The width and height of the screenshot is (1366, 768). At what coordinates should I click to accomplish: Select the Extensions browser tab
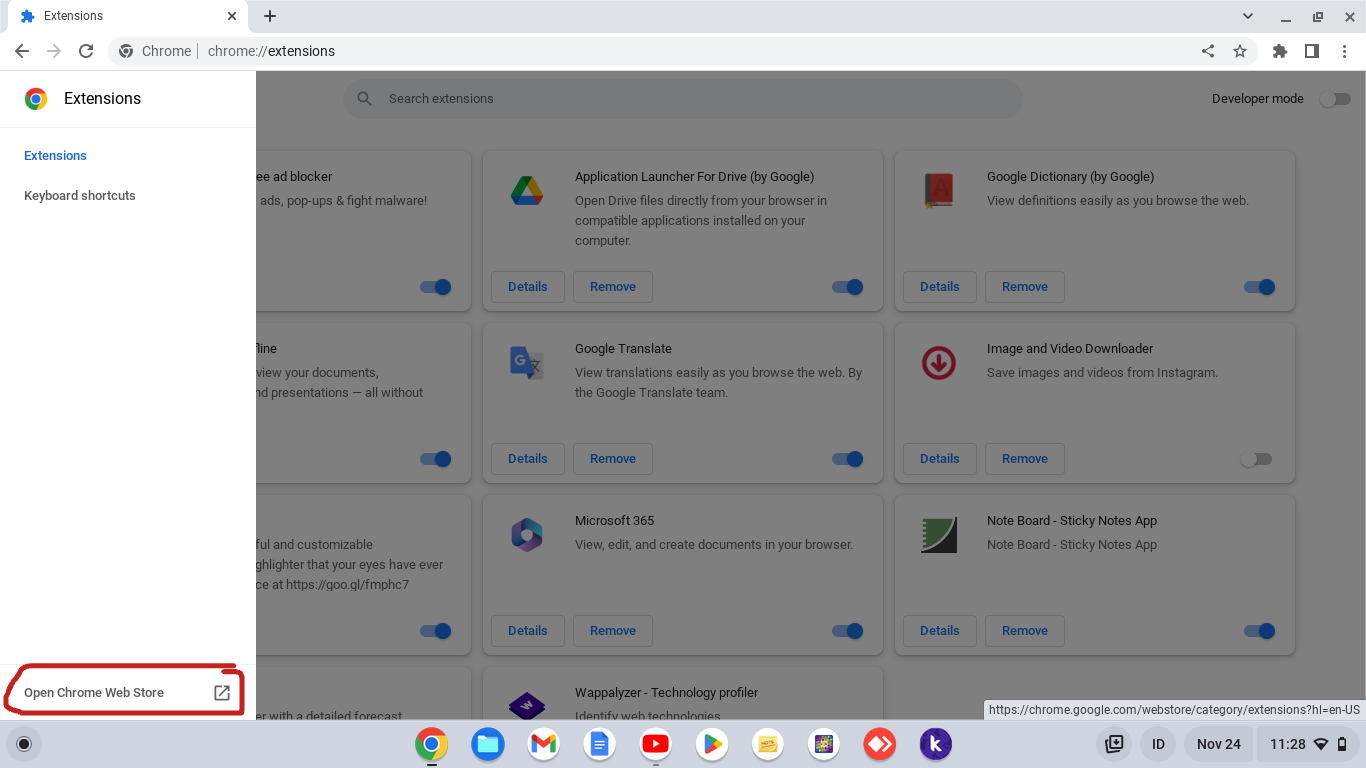[127, 17]
